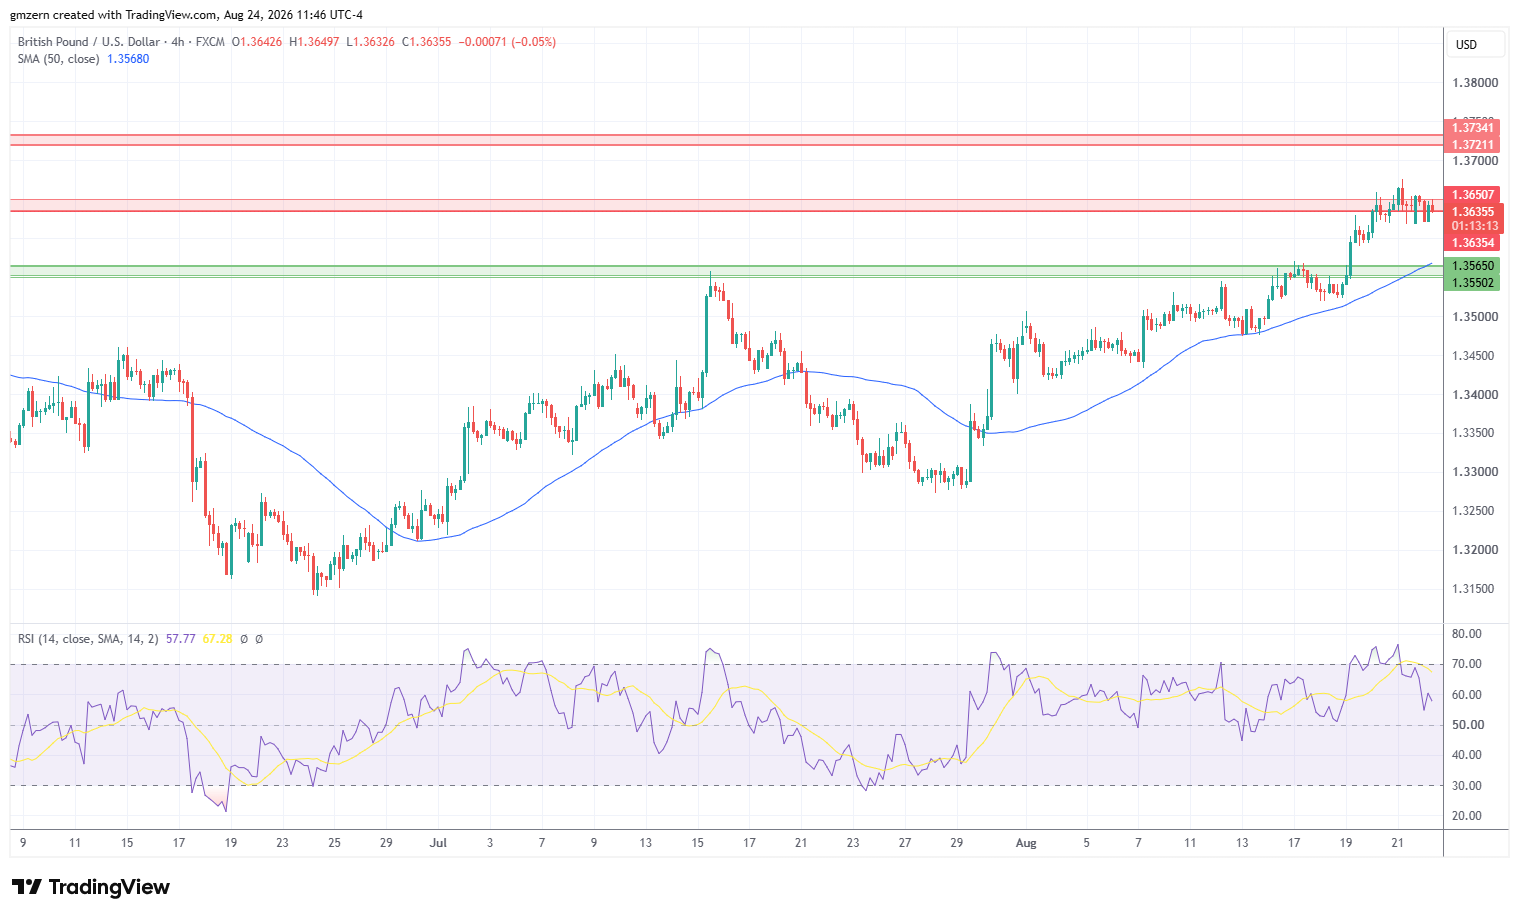Click the British Pound / U.S. Dollar symbol title
This screenshot has width=1519, height=917.
point(88,42)
